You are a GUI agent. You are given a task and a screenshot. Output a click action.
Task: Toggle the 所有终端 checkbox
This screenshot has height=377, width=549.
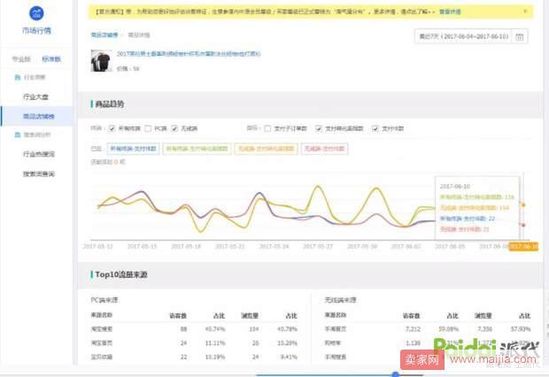click(111, 128)
